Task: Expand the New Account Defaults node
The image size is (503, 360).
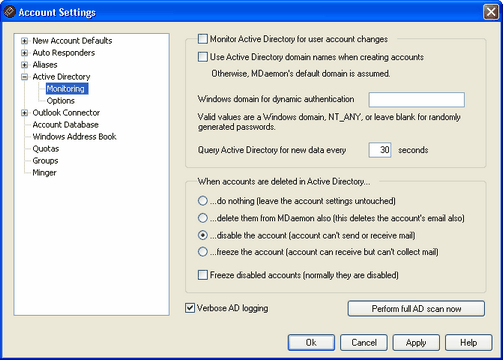Action: (x=24, y=41)
